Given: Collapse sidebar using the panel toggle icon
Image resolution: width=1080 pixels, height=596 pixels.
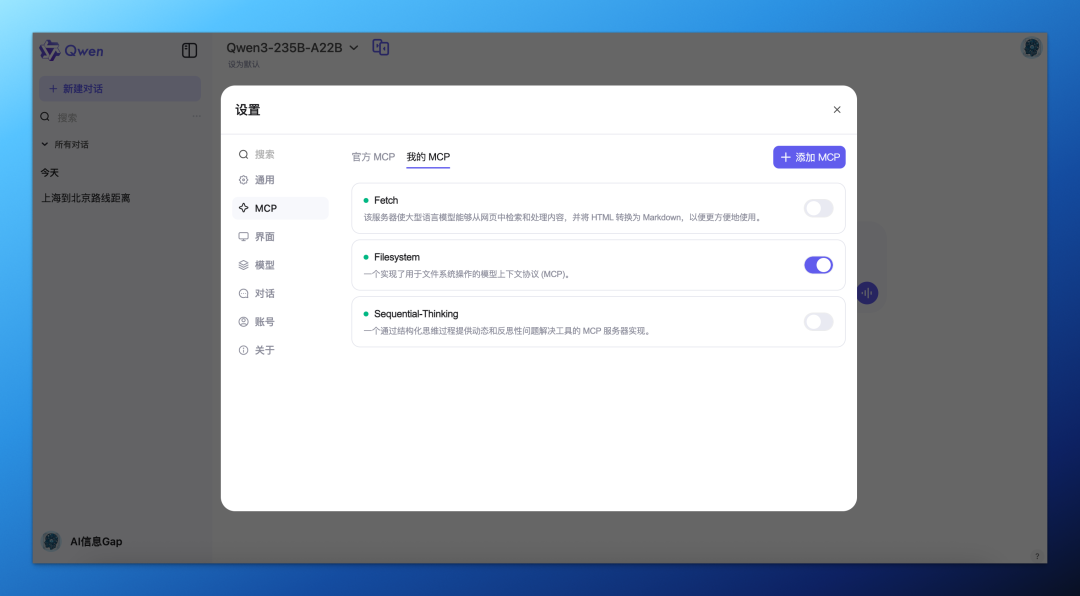Looking at the screenshot, I should click(189, 50).
